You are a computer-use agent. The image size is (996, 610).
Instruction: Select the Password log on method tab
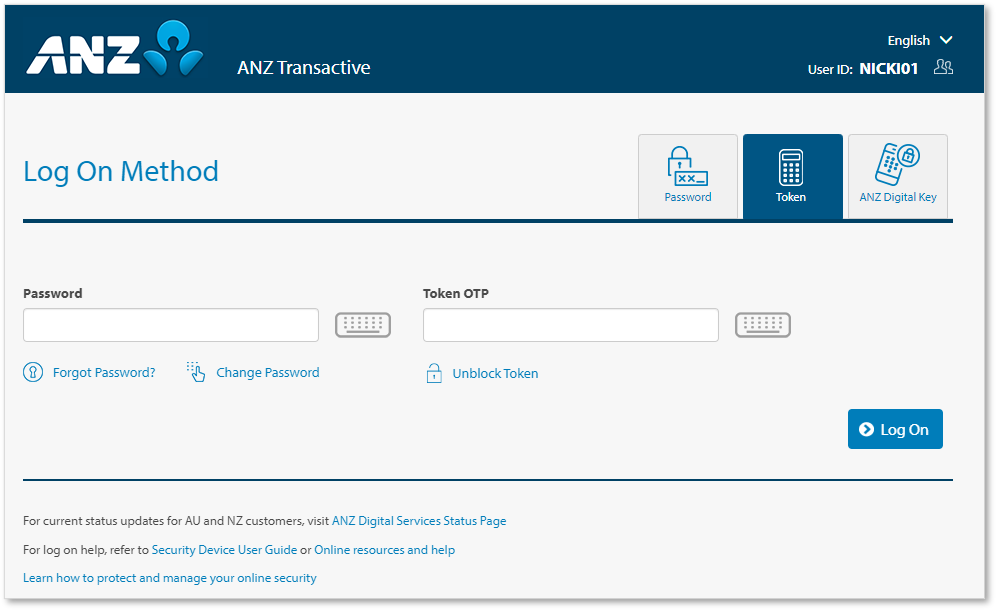(x=688, y=176)
